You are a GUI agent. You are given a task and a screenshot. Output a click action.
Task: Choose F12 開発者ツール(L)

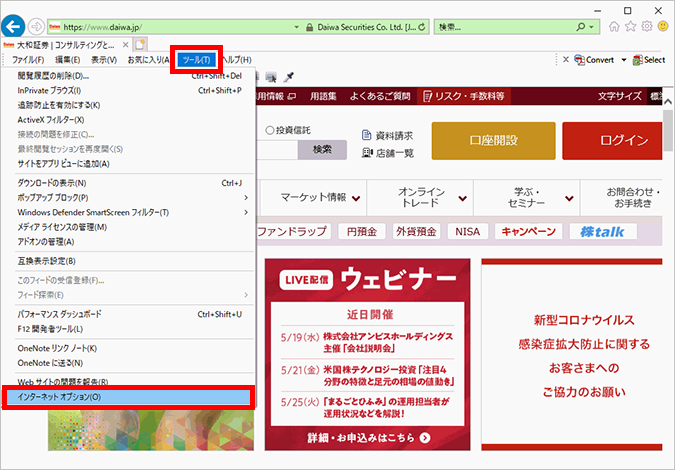(x=129, y=329)
